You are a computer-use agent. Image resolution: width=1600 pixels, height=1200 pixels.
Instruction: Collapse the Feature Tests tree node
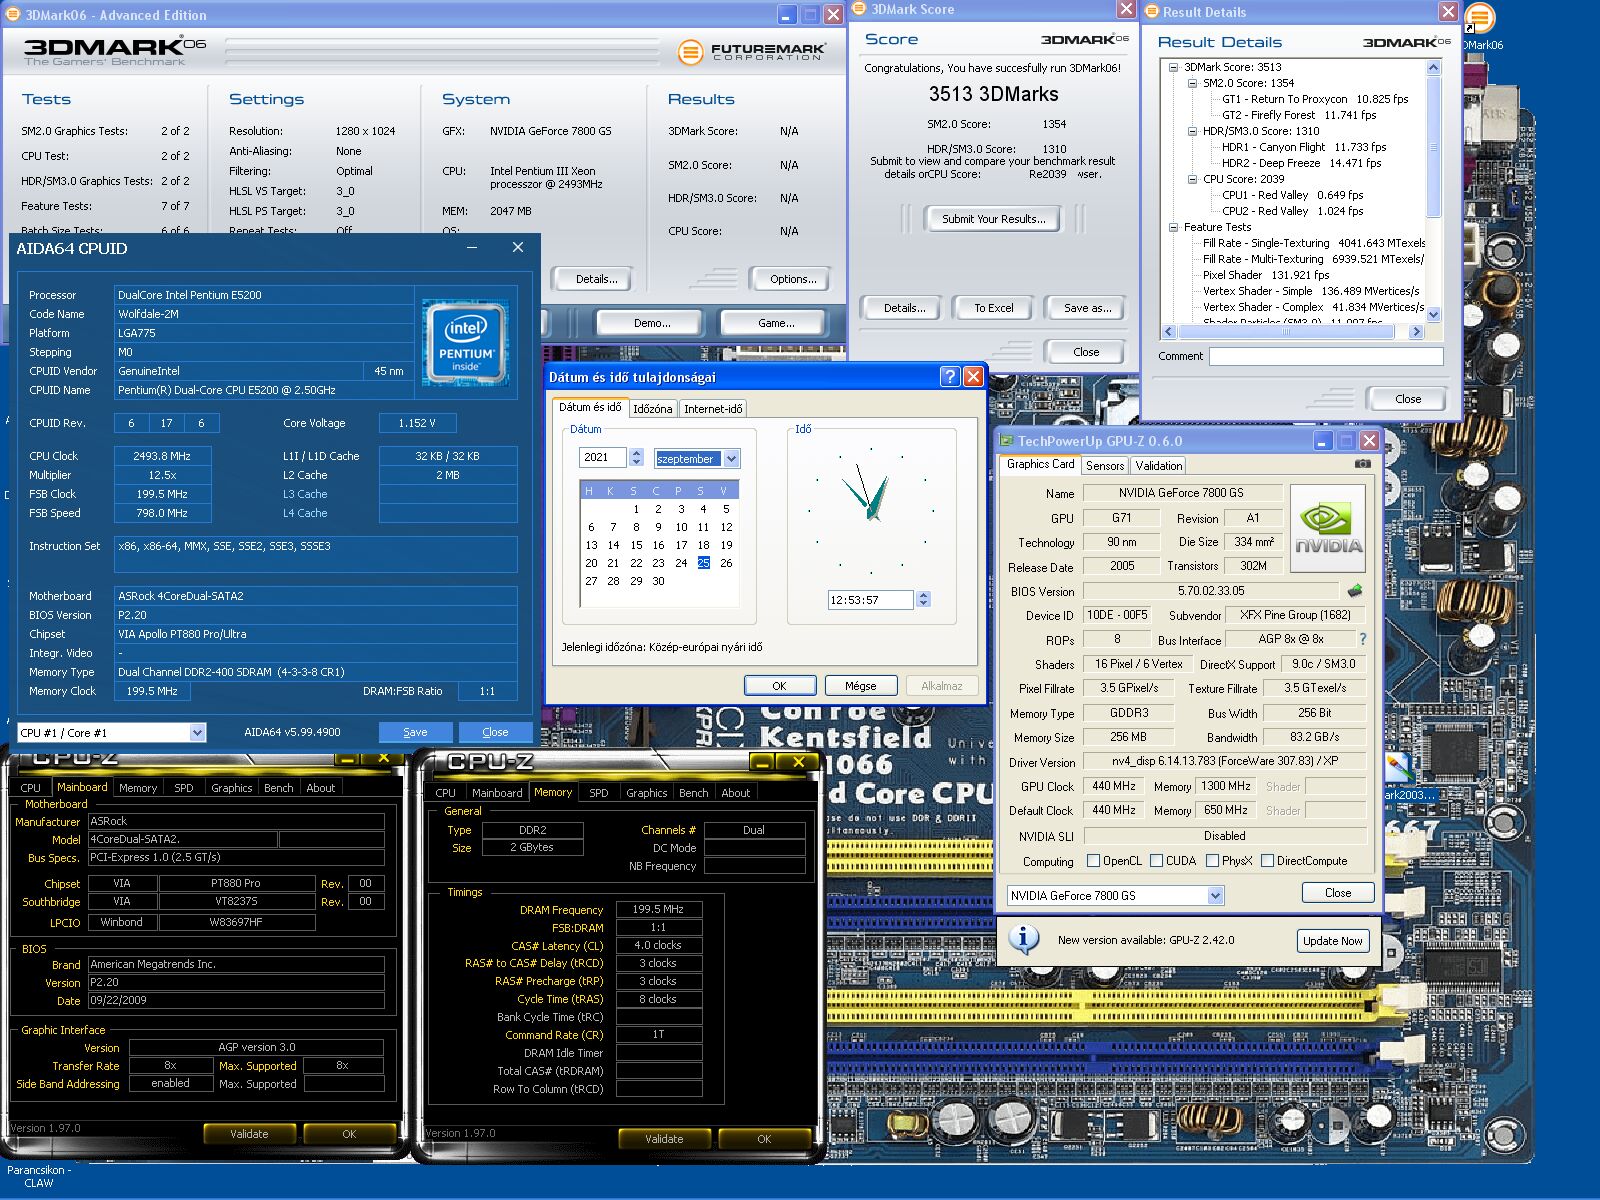(x=1173, y=227)
